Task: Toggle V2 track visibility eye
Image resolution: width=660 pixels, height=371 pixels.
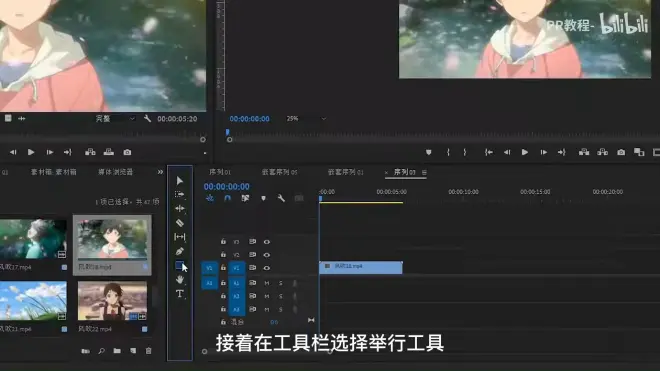Action: coord(266,255)
